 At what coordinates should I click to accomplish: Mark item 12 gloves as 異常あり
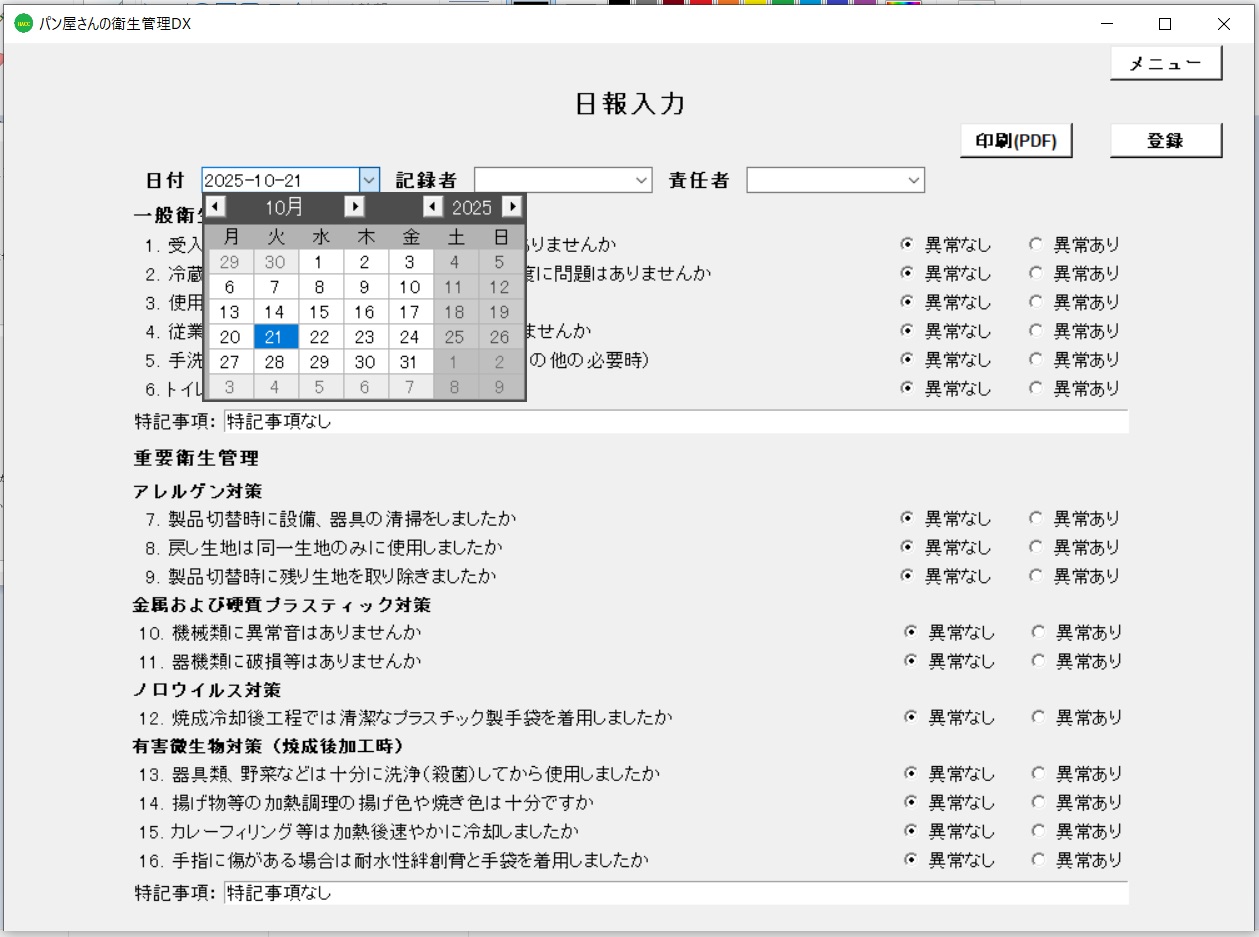[1038, 717]
